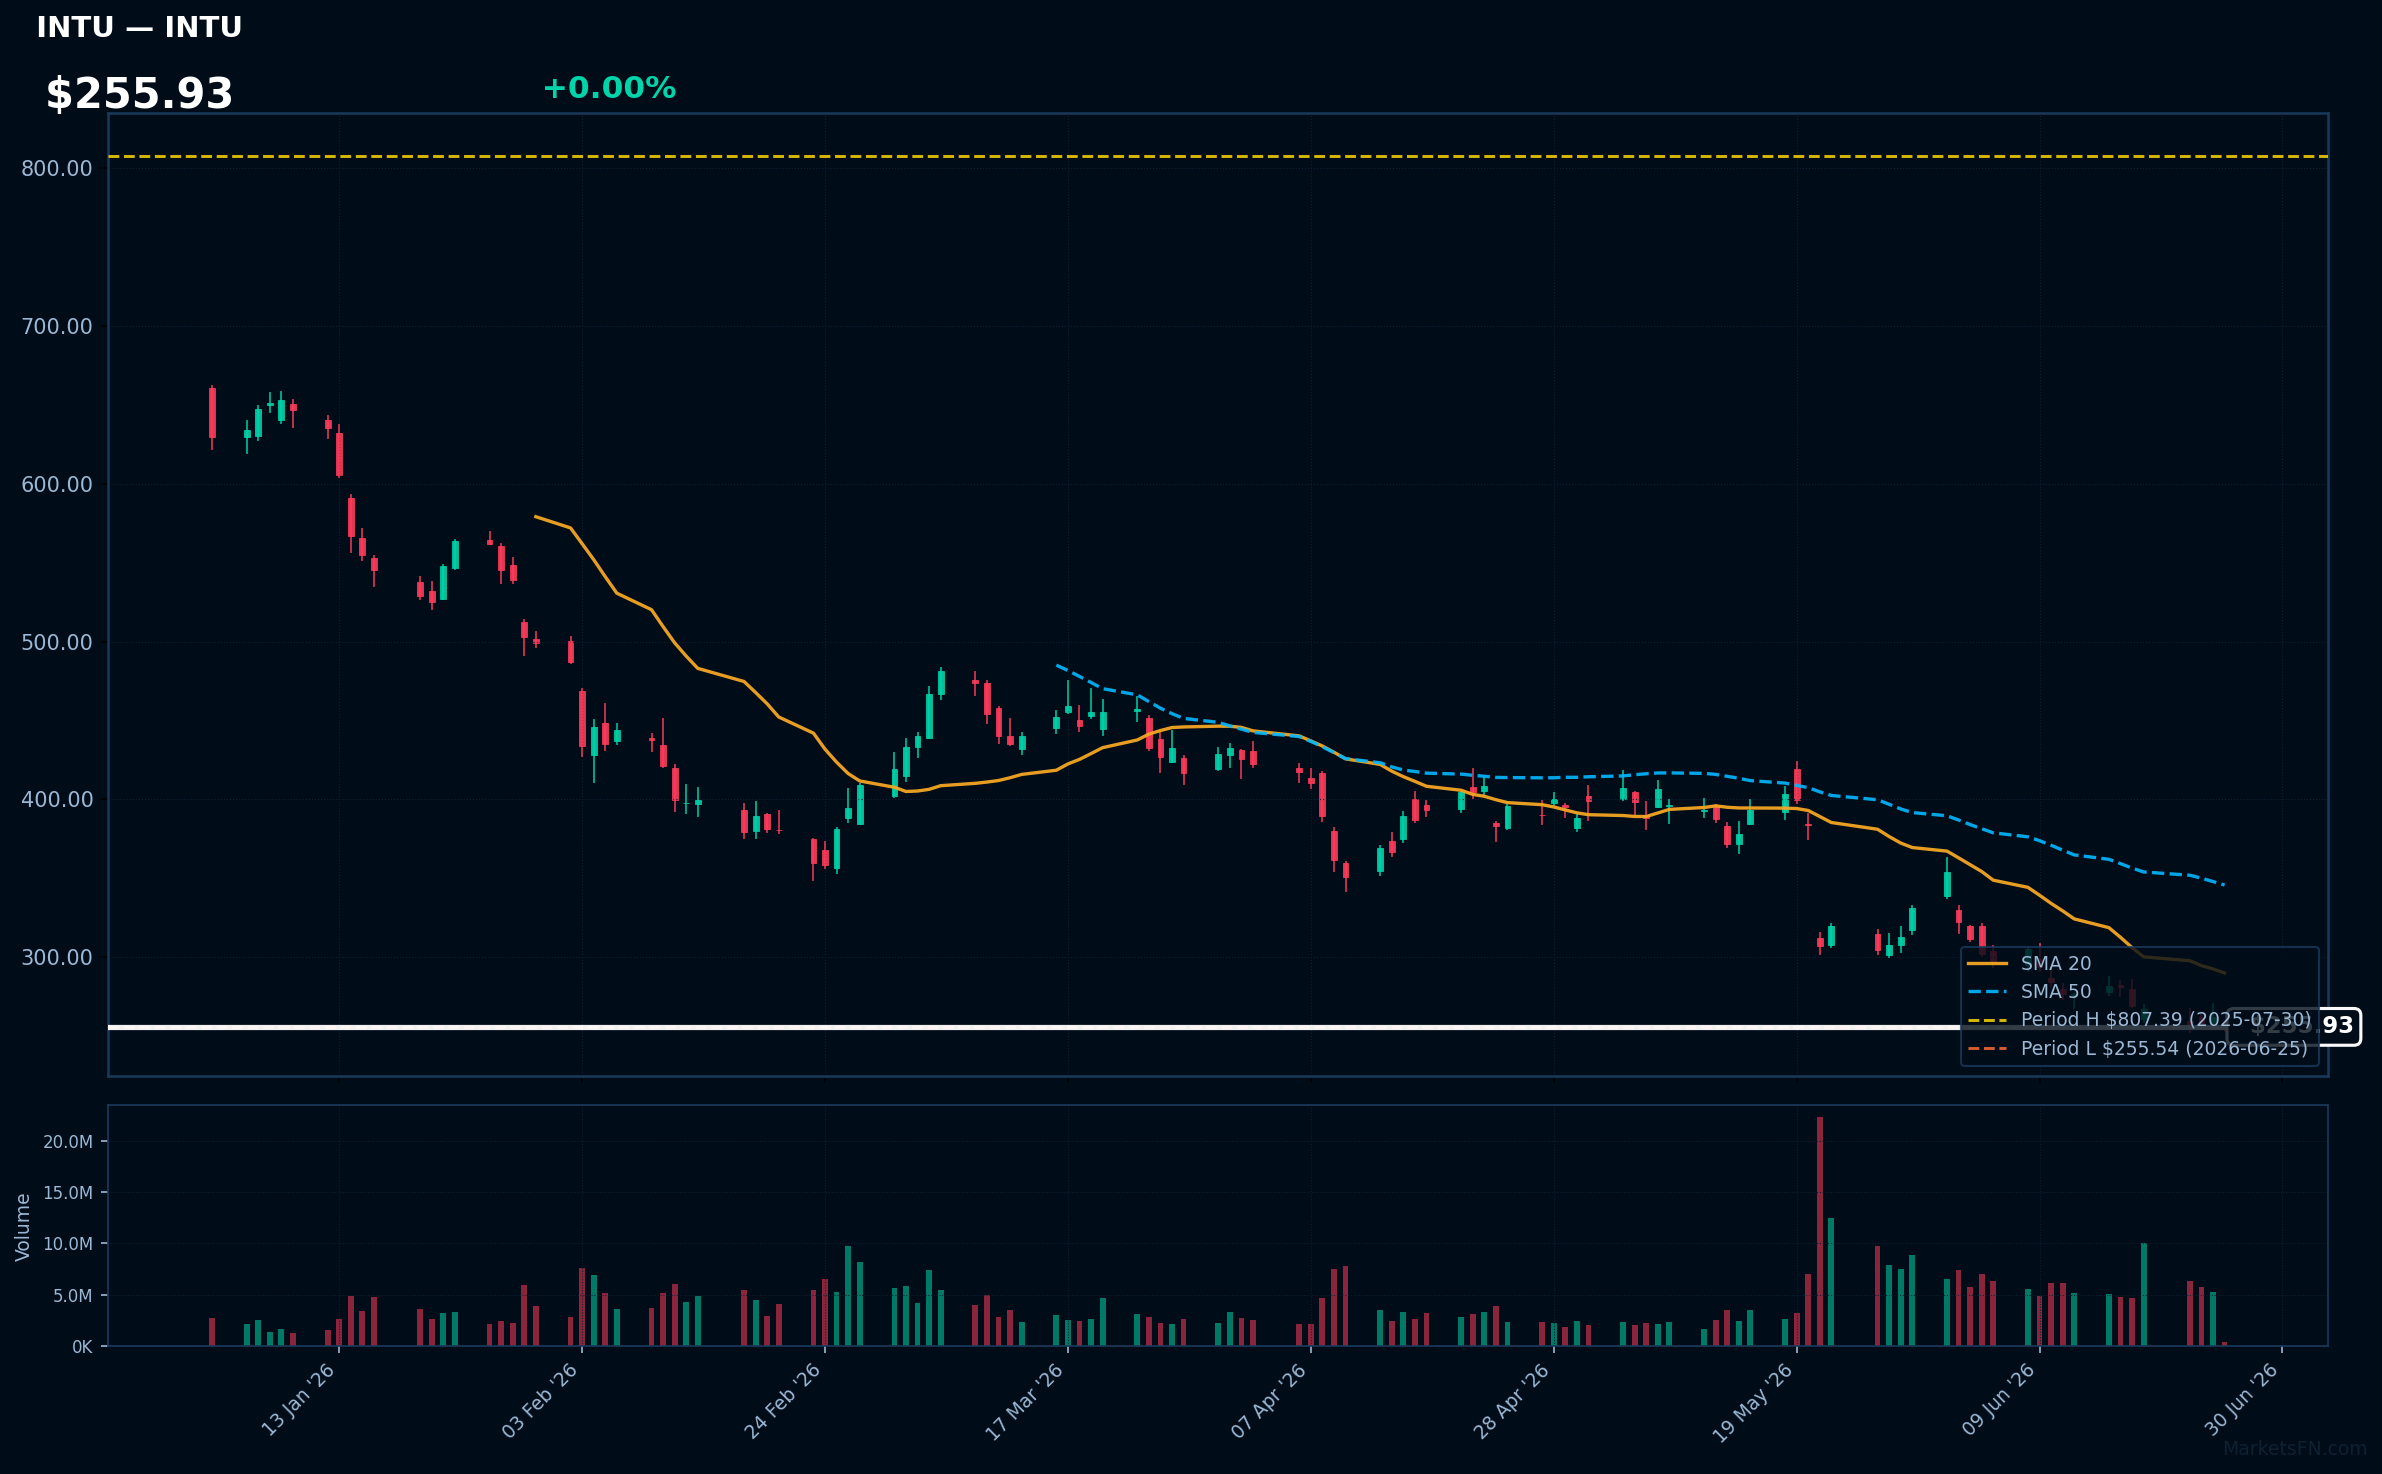
Task: Click the tallest red volume bar after 19 May
Action: 1820,1231
